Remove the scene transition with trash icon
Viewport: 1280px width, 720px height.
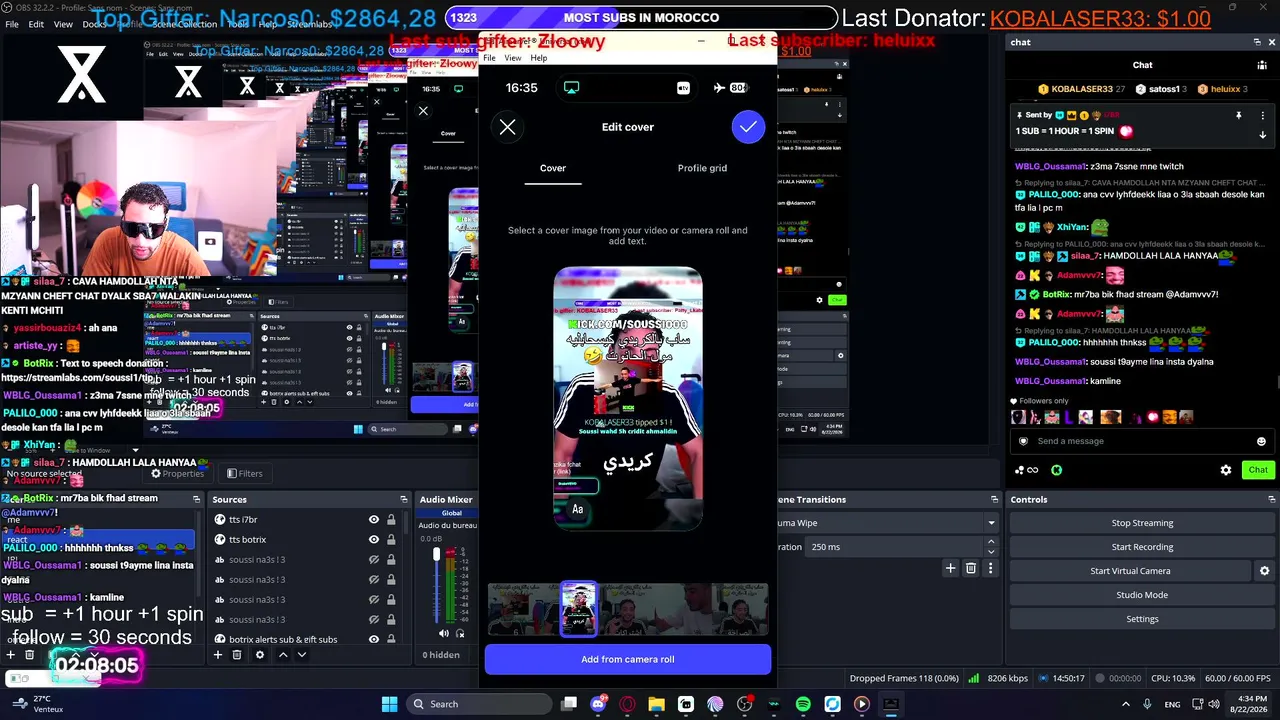click(970, 568)
